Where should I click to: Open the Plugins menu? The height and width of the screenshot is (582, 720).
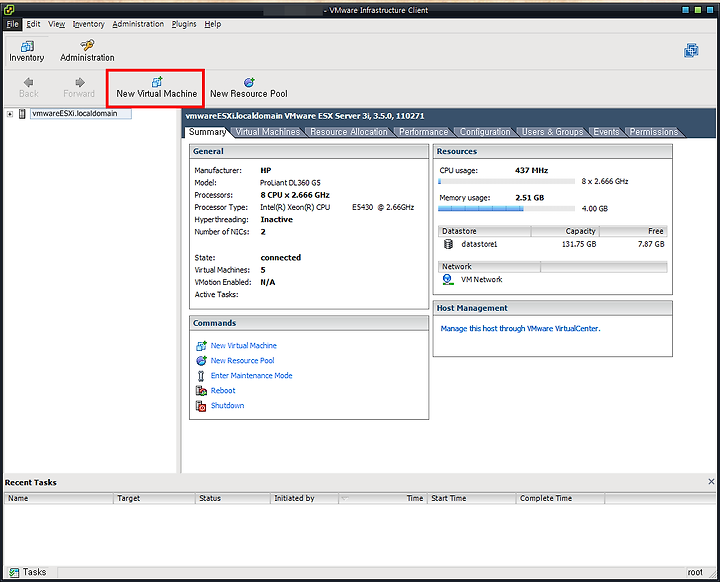[184, 24]
